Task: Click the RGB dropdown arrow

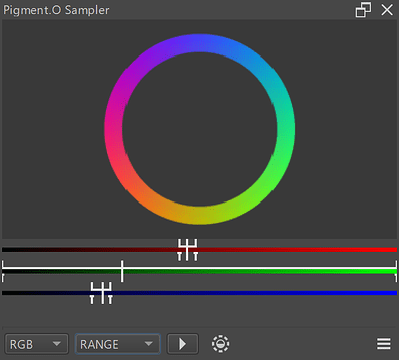Action: point(57,344)
